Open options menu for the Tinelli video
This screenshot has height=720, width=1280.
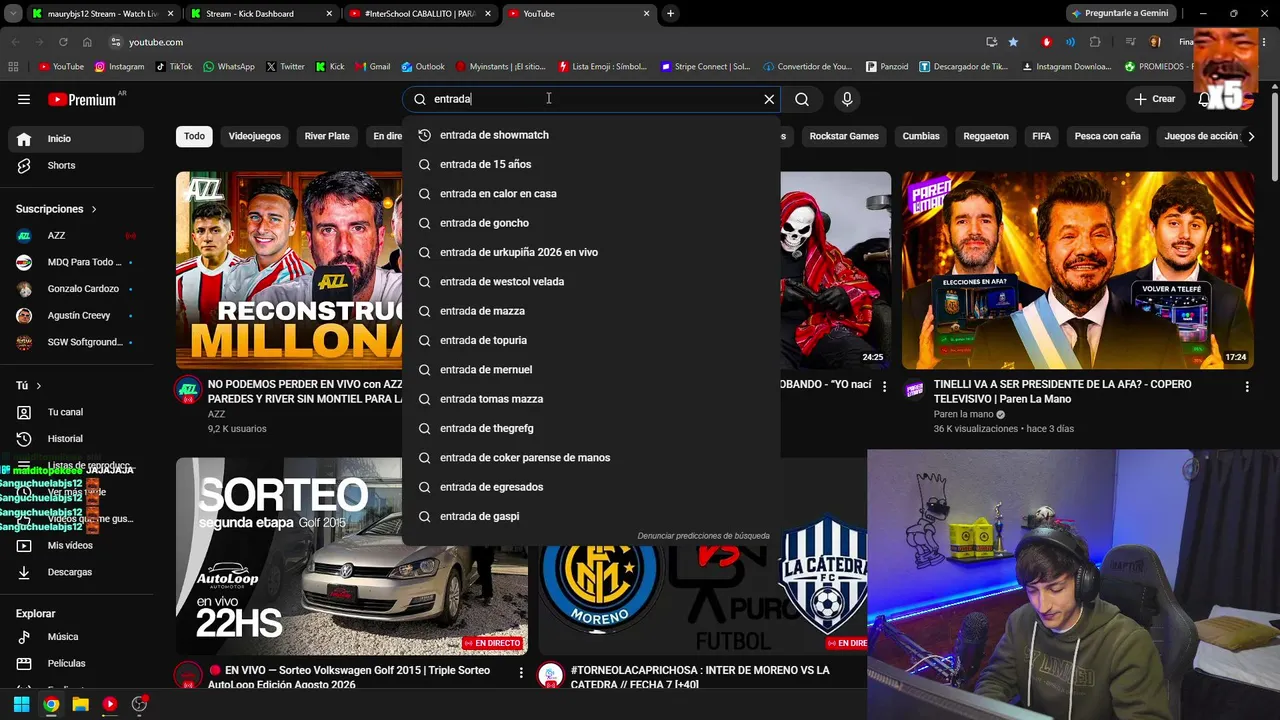point(1247,386)
